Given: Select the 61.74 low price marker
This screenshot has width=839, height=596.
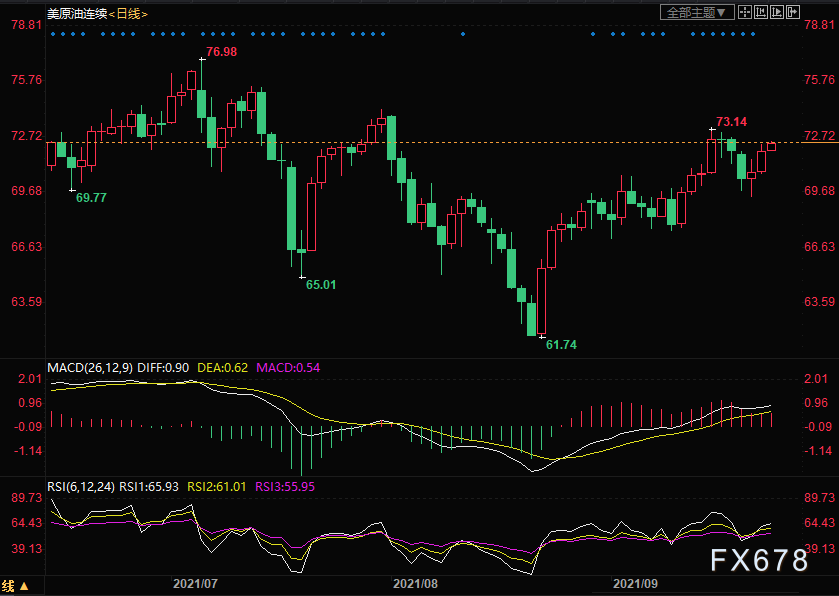Looking at the screenshot, I should [561, 344].
